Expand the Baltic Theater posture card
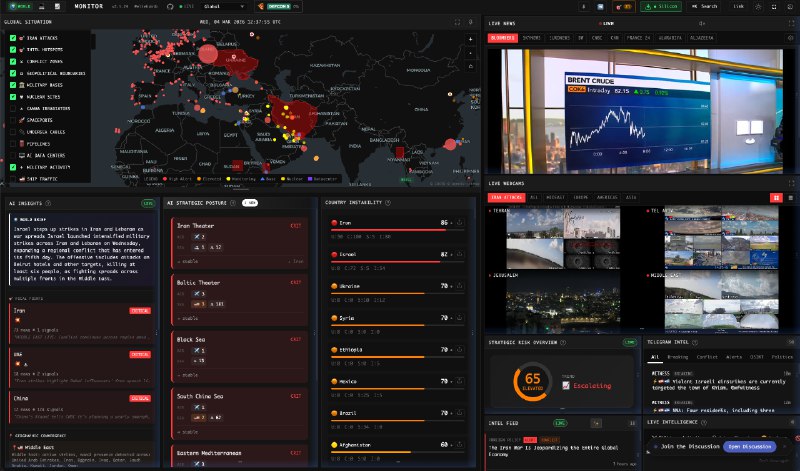The image size is (800, 471). click(239, 300)
